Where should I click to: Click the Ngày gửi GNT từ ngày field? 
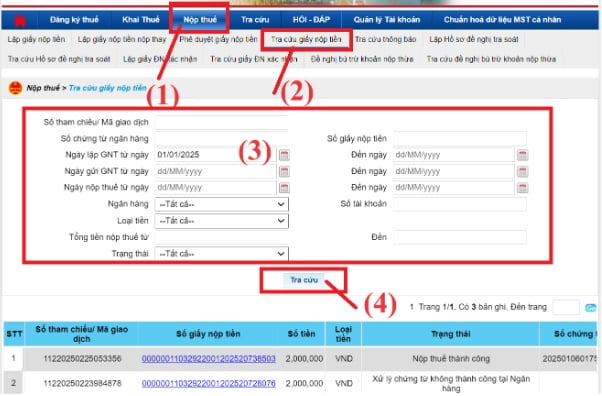point(215,171)
